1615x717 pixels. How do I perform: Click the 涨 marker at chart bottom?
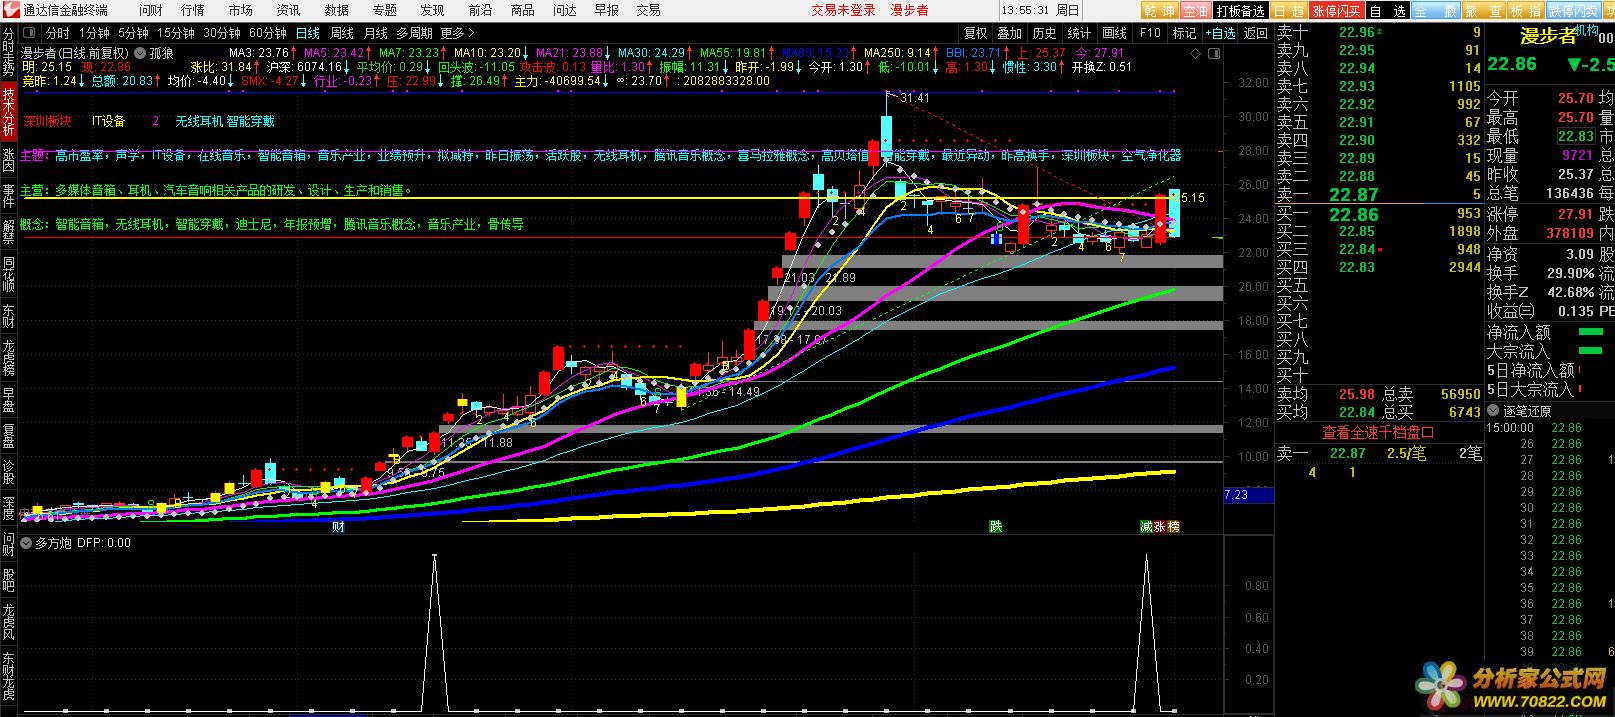(1160, 527)
